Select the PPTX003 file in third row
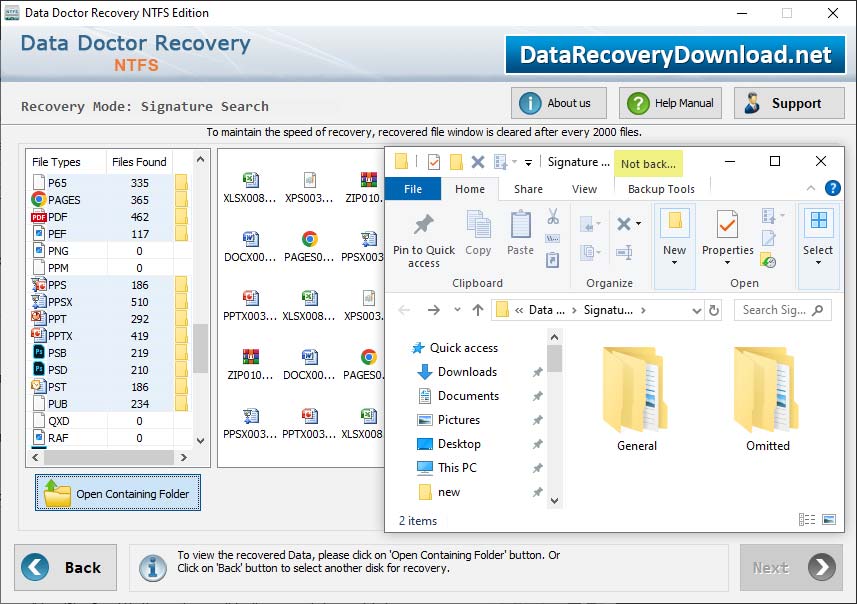 [250, 306]
